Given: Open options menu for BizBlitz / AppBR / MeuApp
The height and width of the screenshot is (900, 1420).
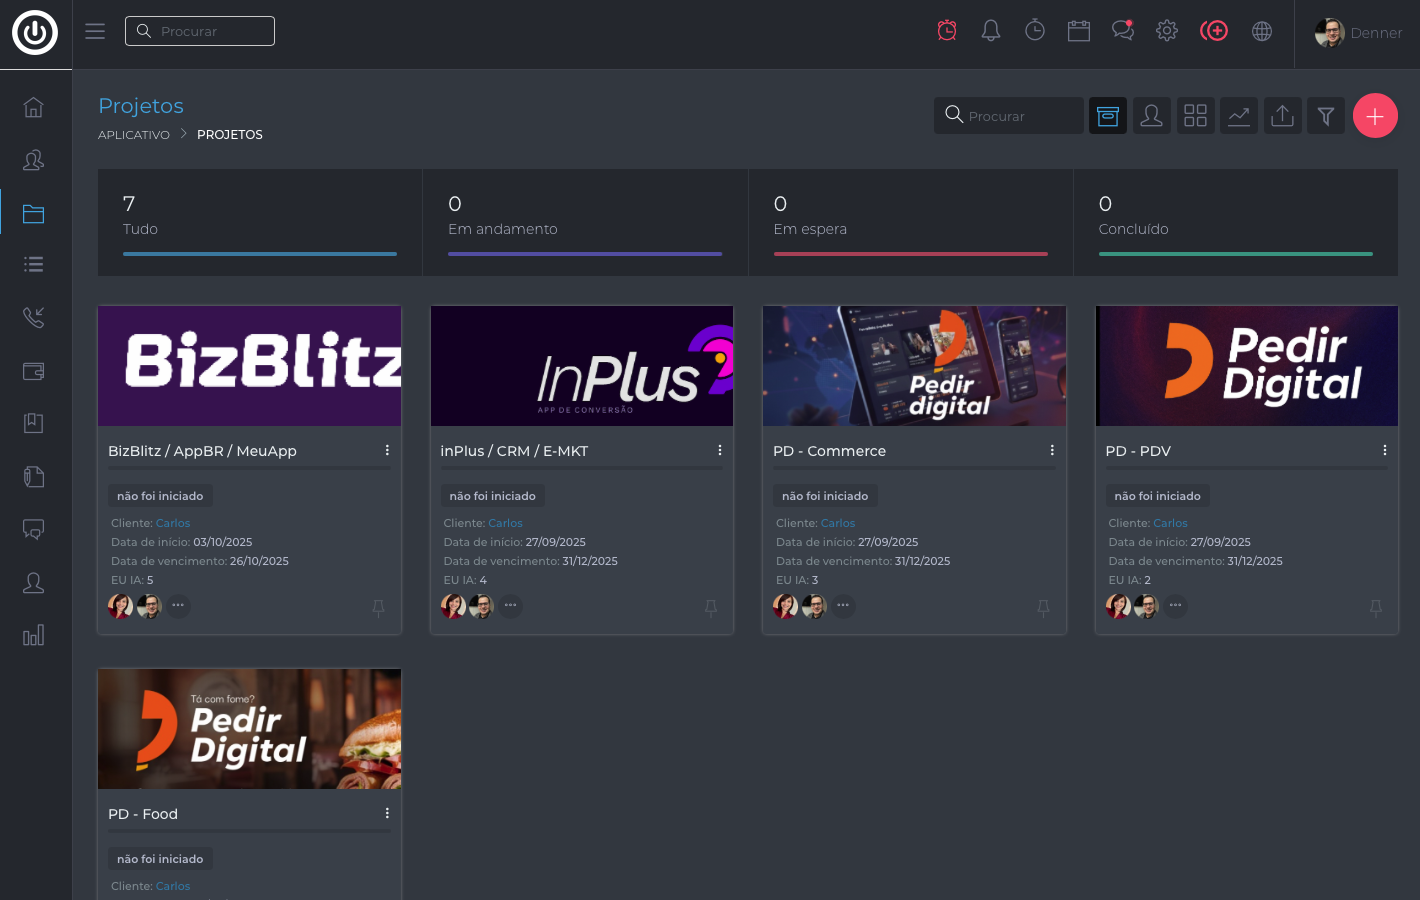Looking at the screenshot, I should click(x=387, y=451).
